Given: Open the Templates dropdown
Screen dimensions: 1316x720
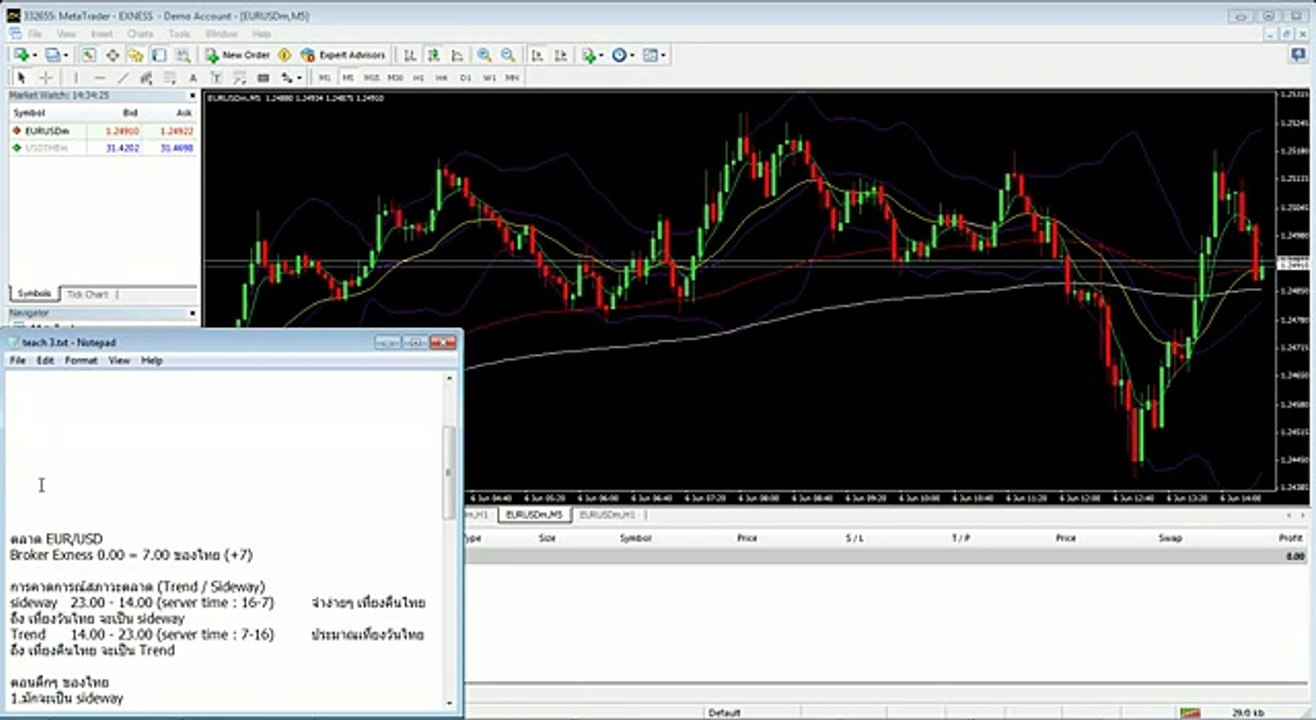Looking at the screenshot, I should [654, 55].
